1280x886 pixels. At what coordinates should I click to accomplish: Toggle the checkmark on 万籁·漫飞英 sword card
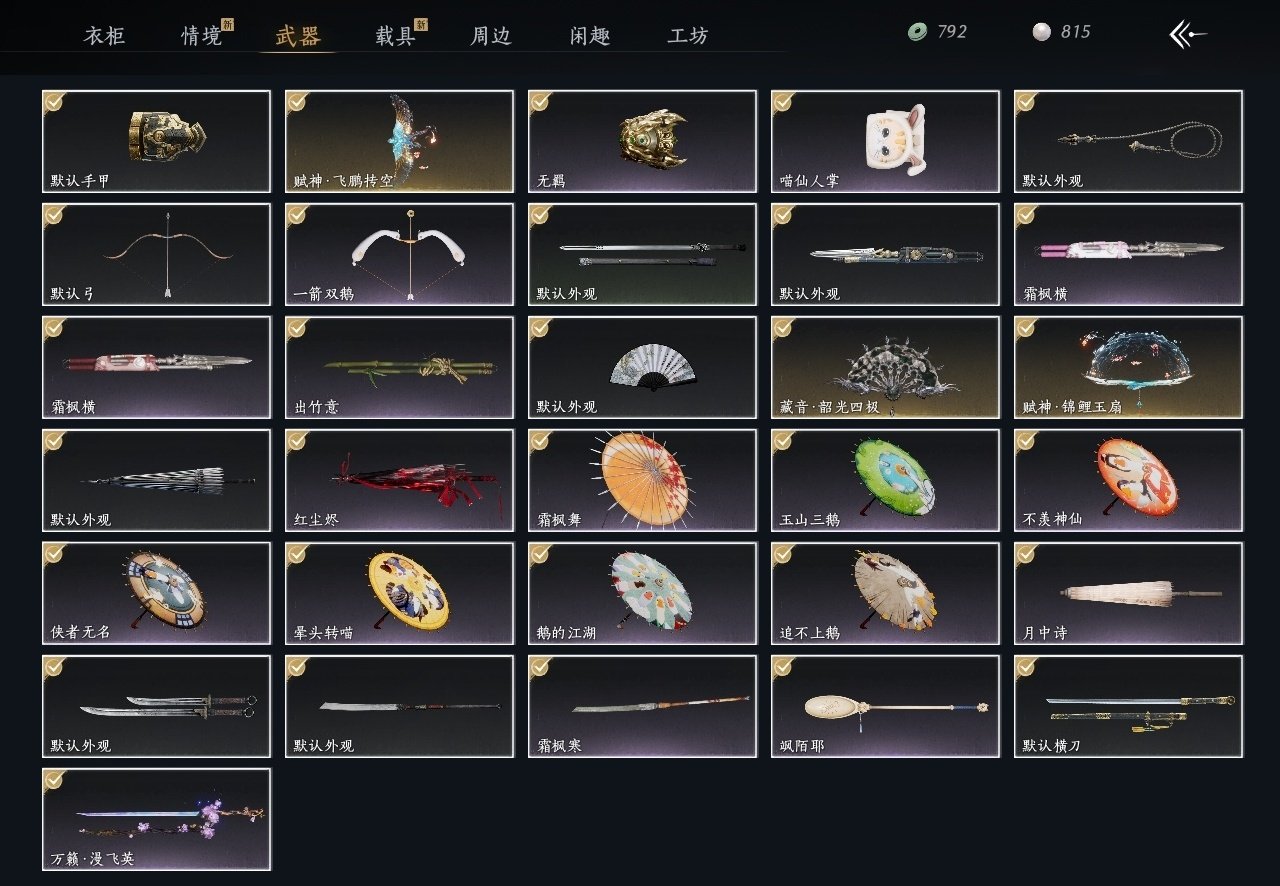point(54,779)
